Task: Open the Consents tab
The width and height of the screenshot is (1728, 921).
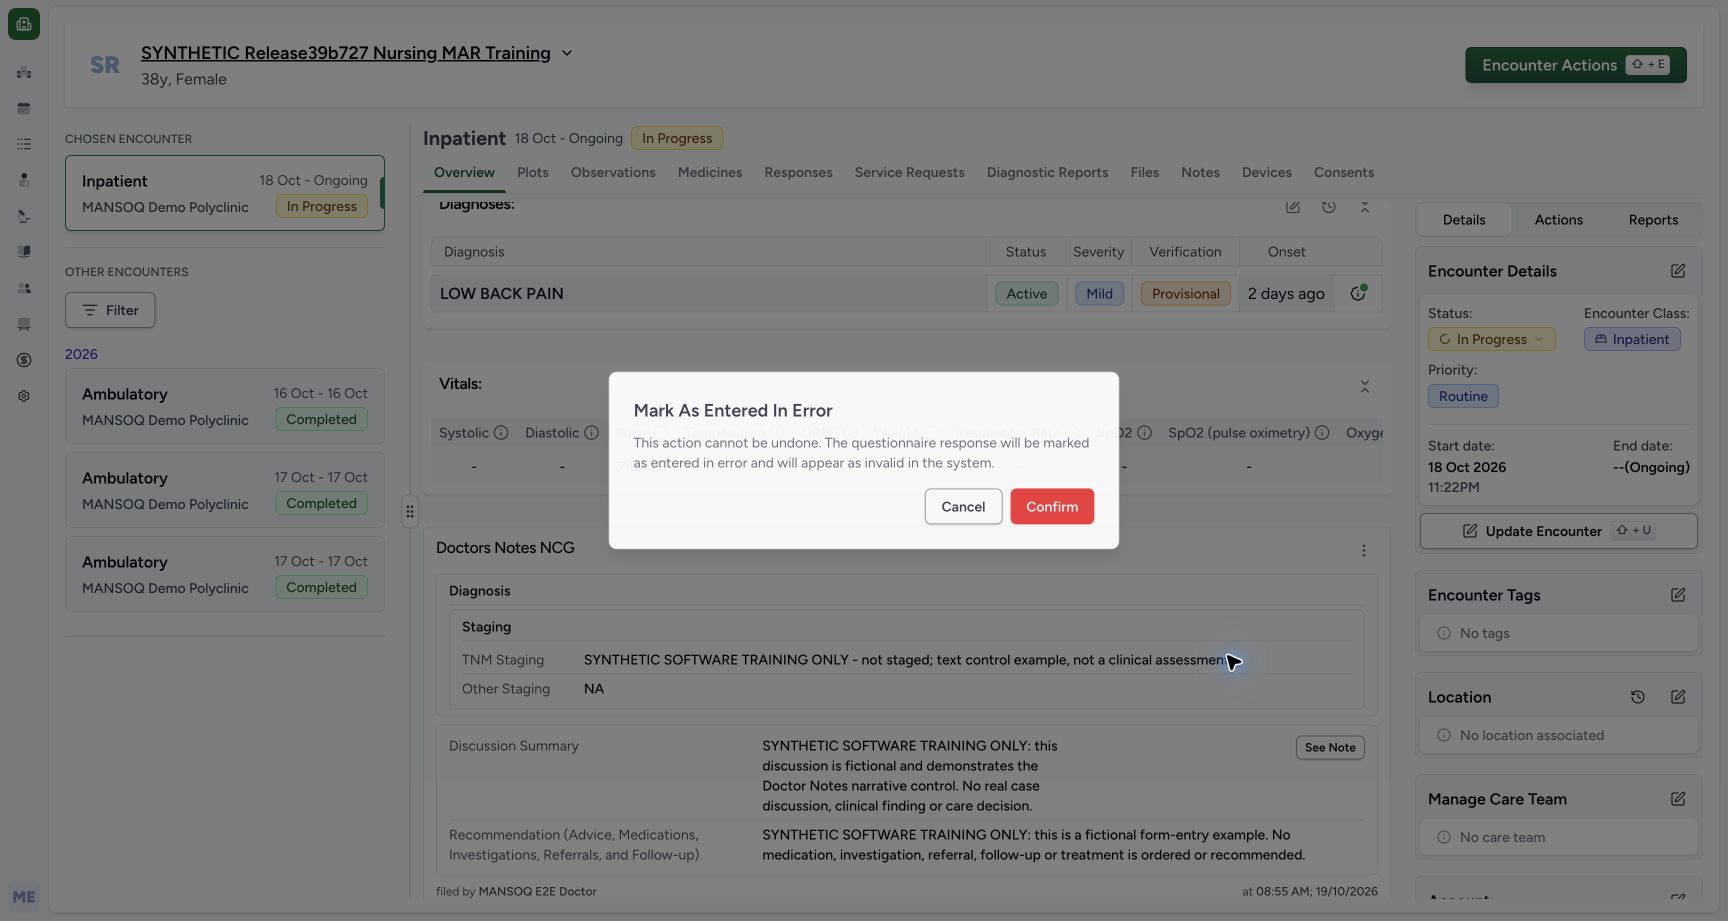Action: point(1344,172)
